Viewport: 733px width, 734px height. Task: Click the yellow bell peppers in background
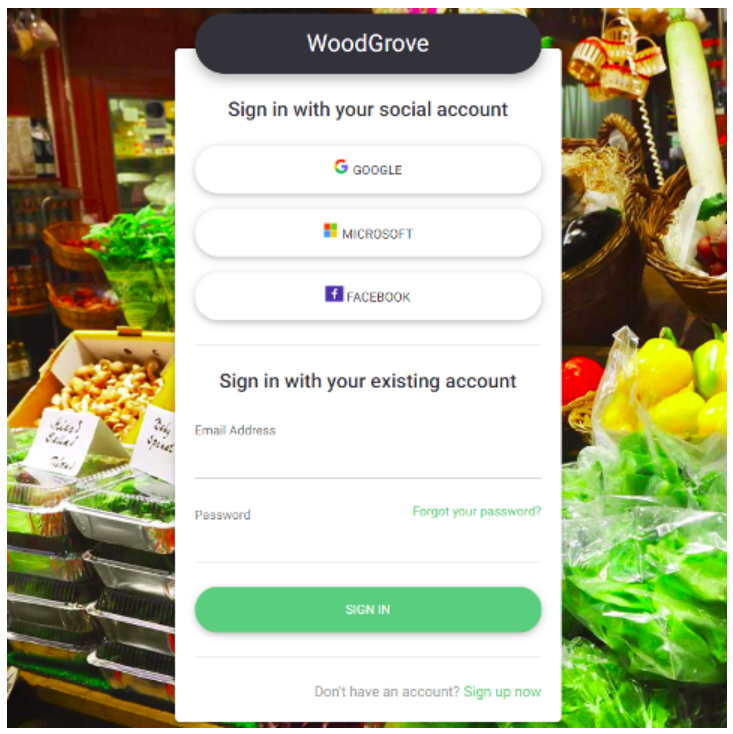(x=665, y=384)
